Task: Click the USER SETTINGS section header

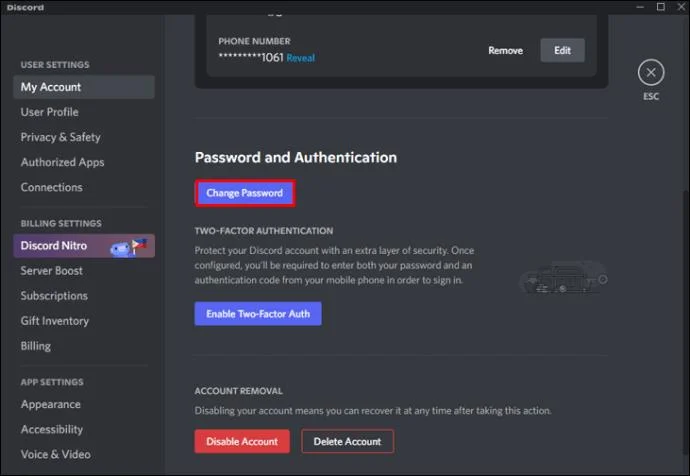Action: pyautogui.click(x=55, y=65)
